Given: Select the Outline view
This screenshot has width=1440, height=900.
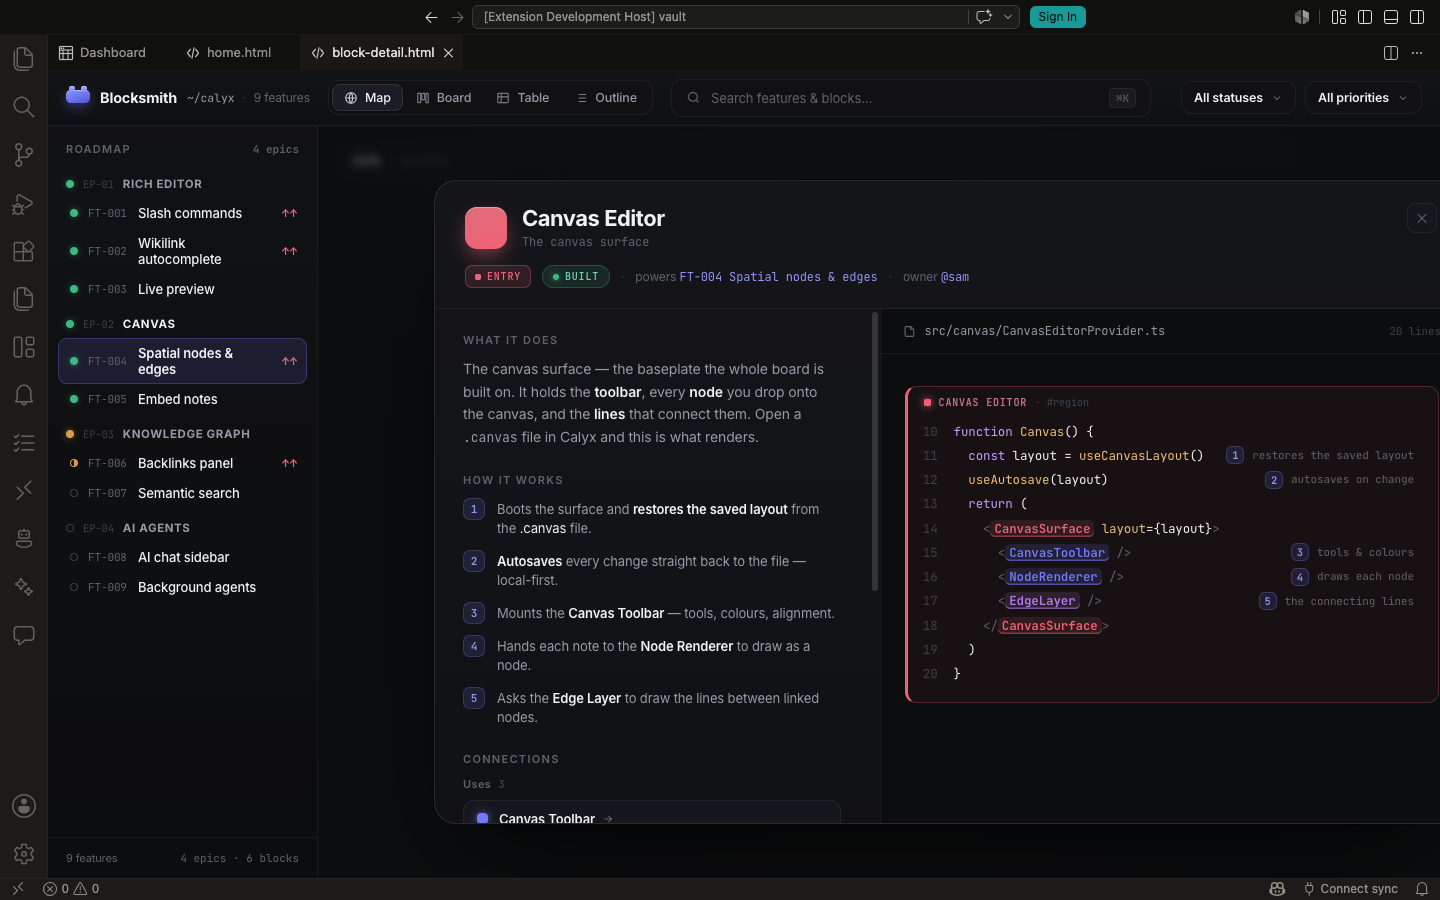Looking at the screenshot, I should pyautogui.click(x=607, y=98).
